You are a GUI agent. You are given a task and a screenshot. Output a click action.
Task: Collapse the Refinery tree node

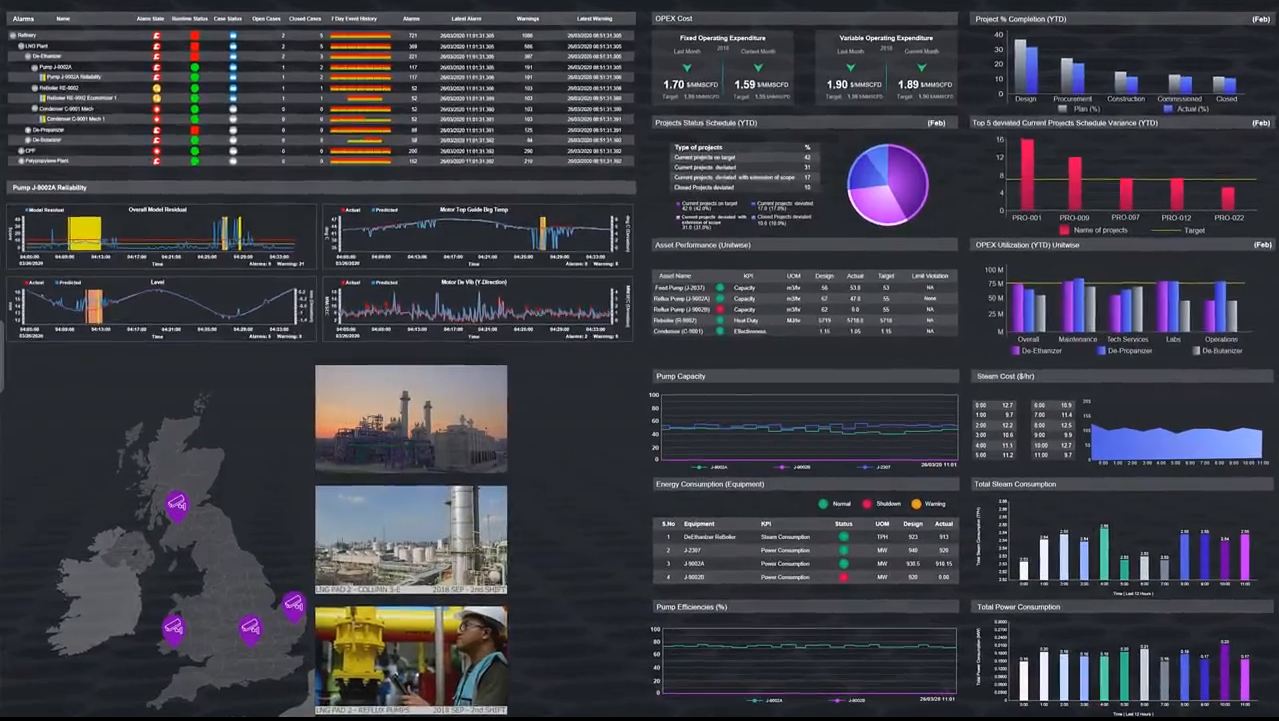[x=13, y=35]
